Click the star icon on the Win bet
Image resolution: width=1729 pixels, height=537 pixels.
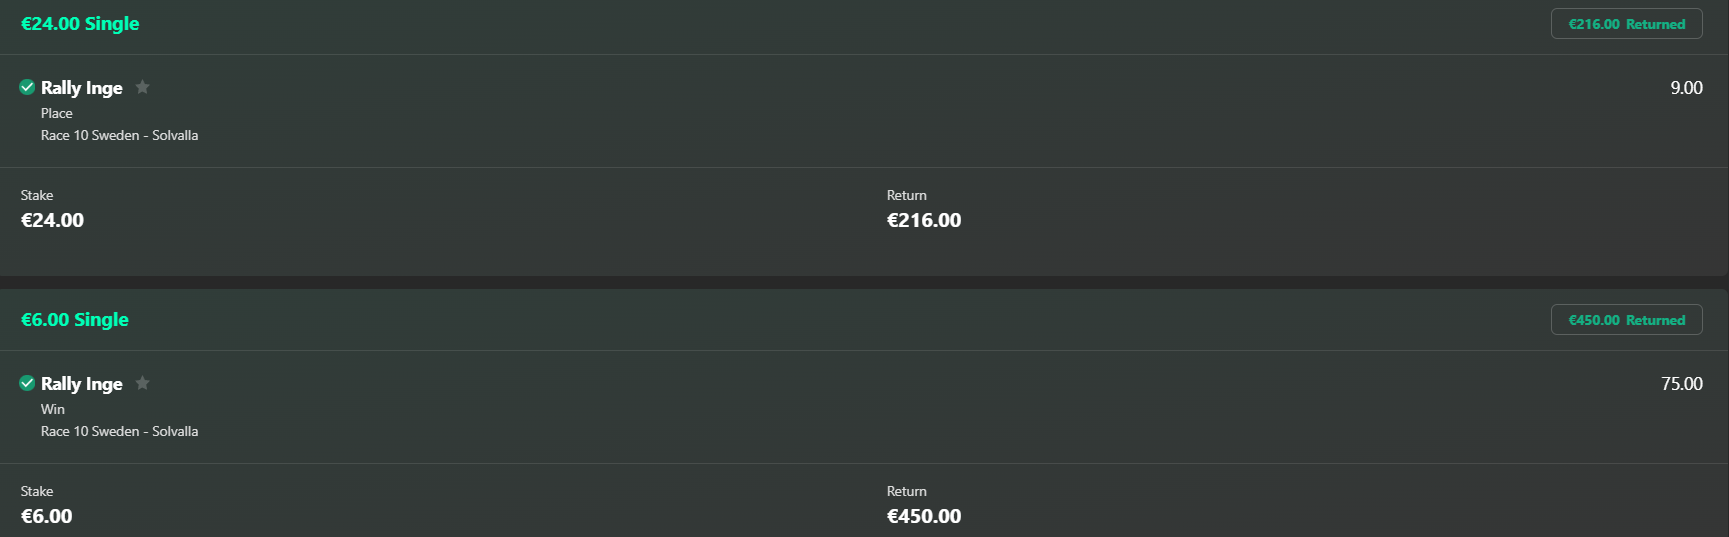142,383
